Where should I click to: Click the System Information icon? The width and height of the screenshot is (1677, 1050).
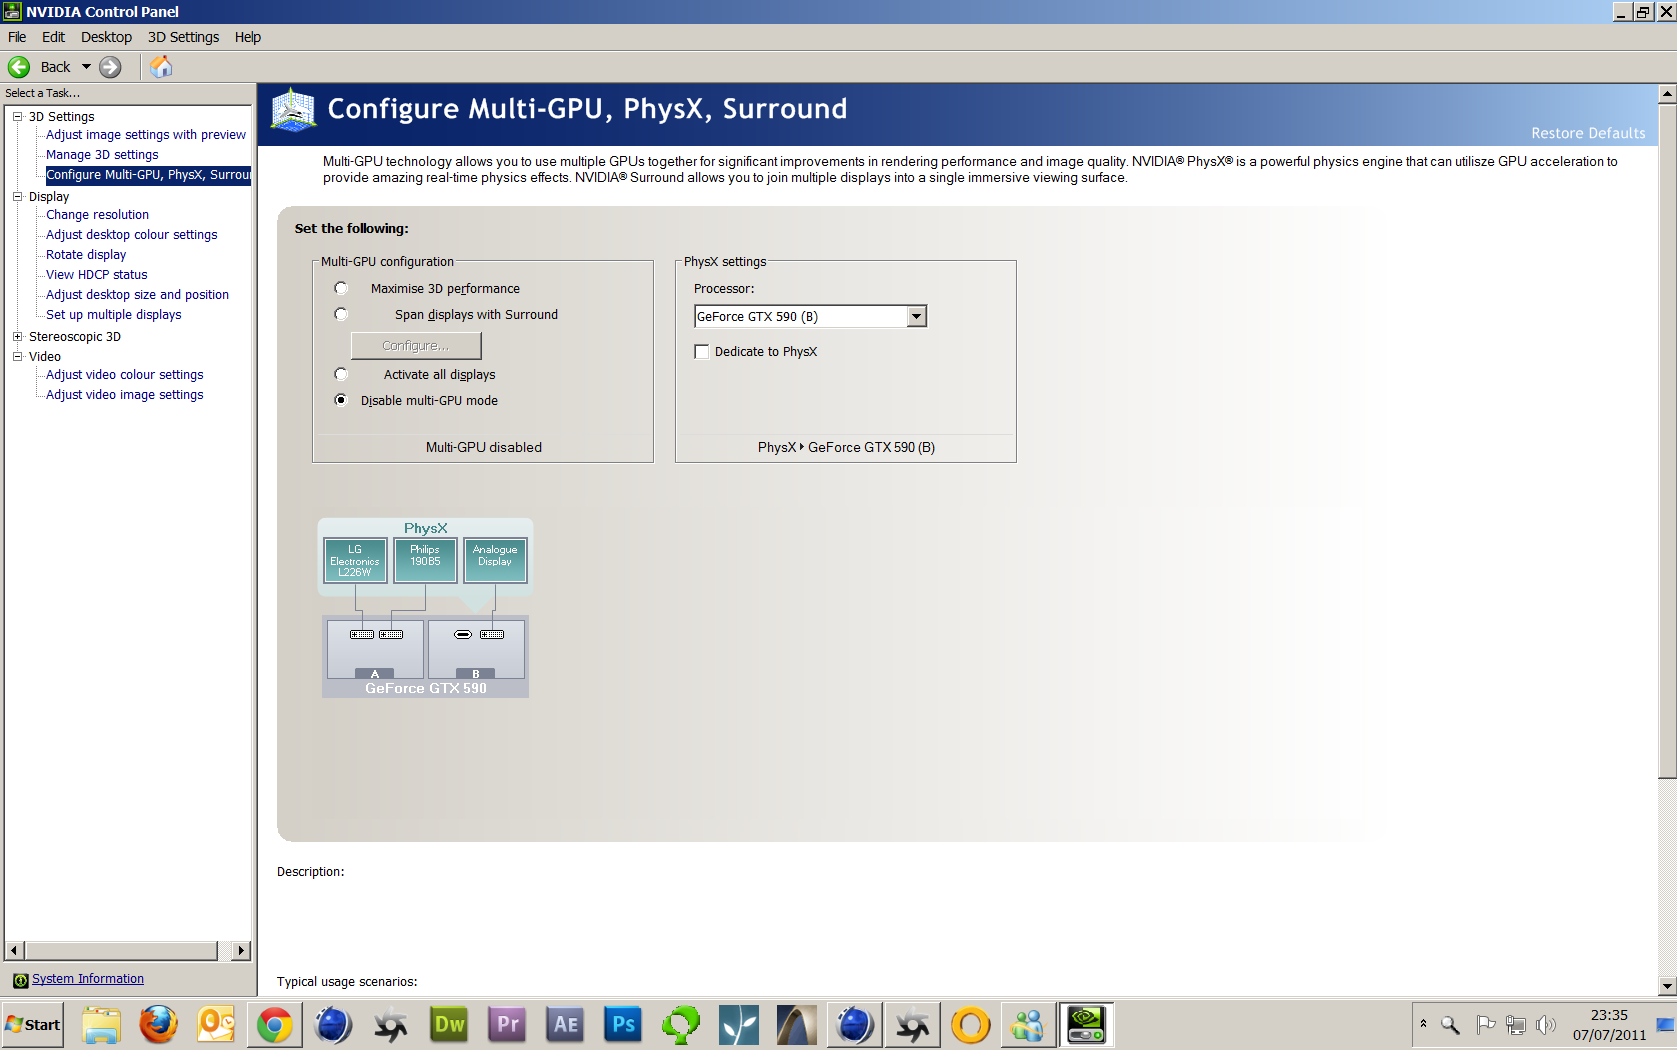point(20,980)
